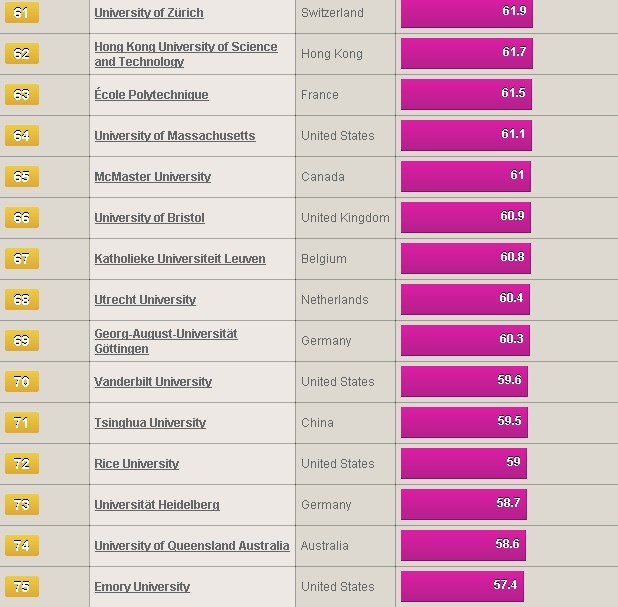Open Vanderbilt University link
The image size is (618, 607).
[x=153, y=382]
